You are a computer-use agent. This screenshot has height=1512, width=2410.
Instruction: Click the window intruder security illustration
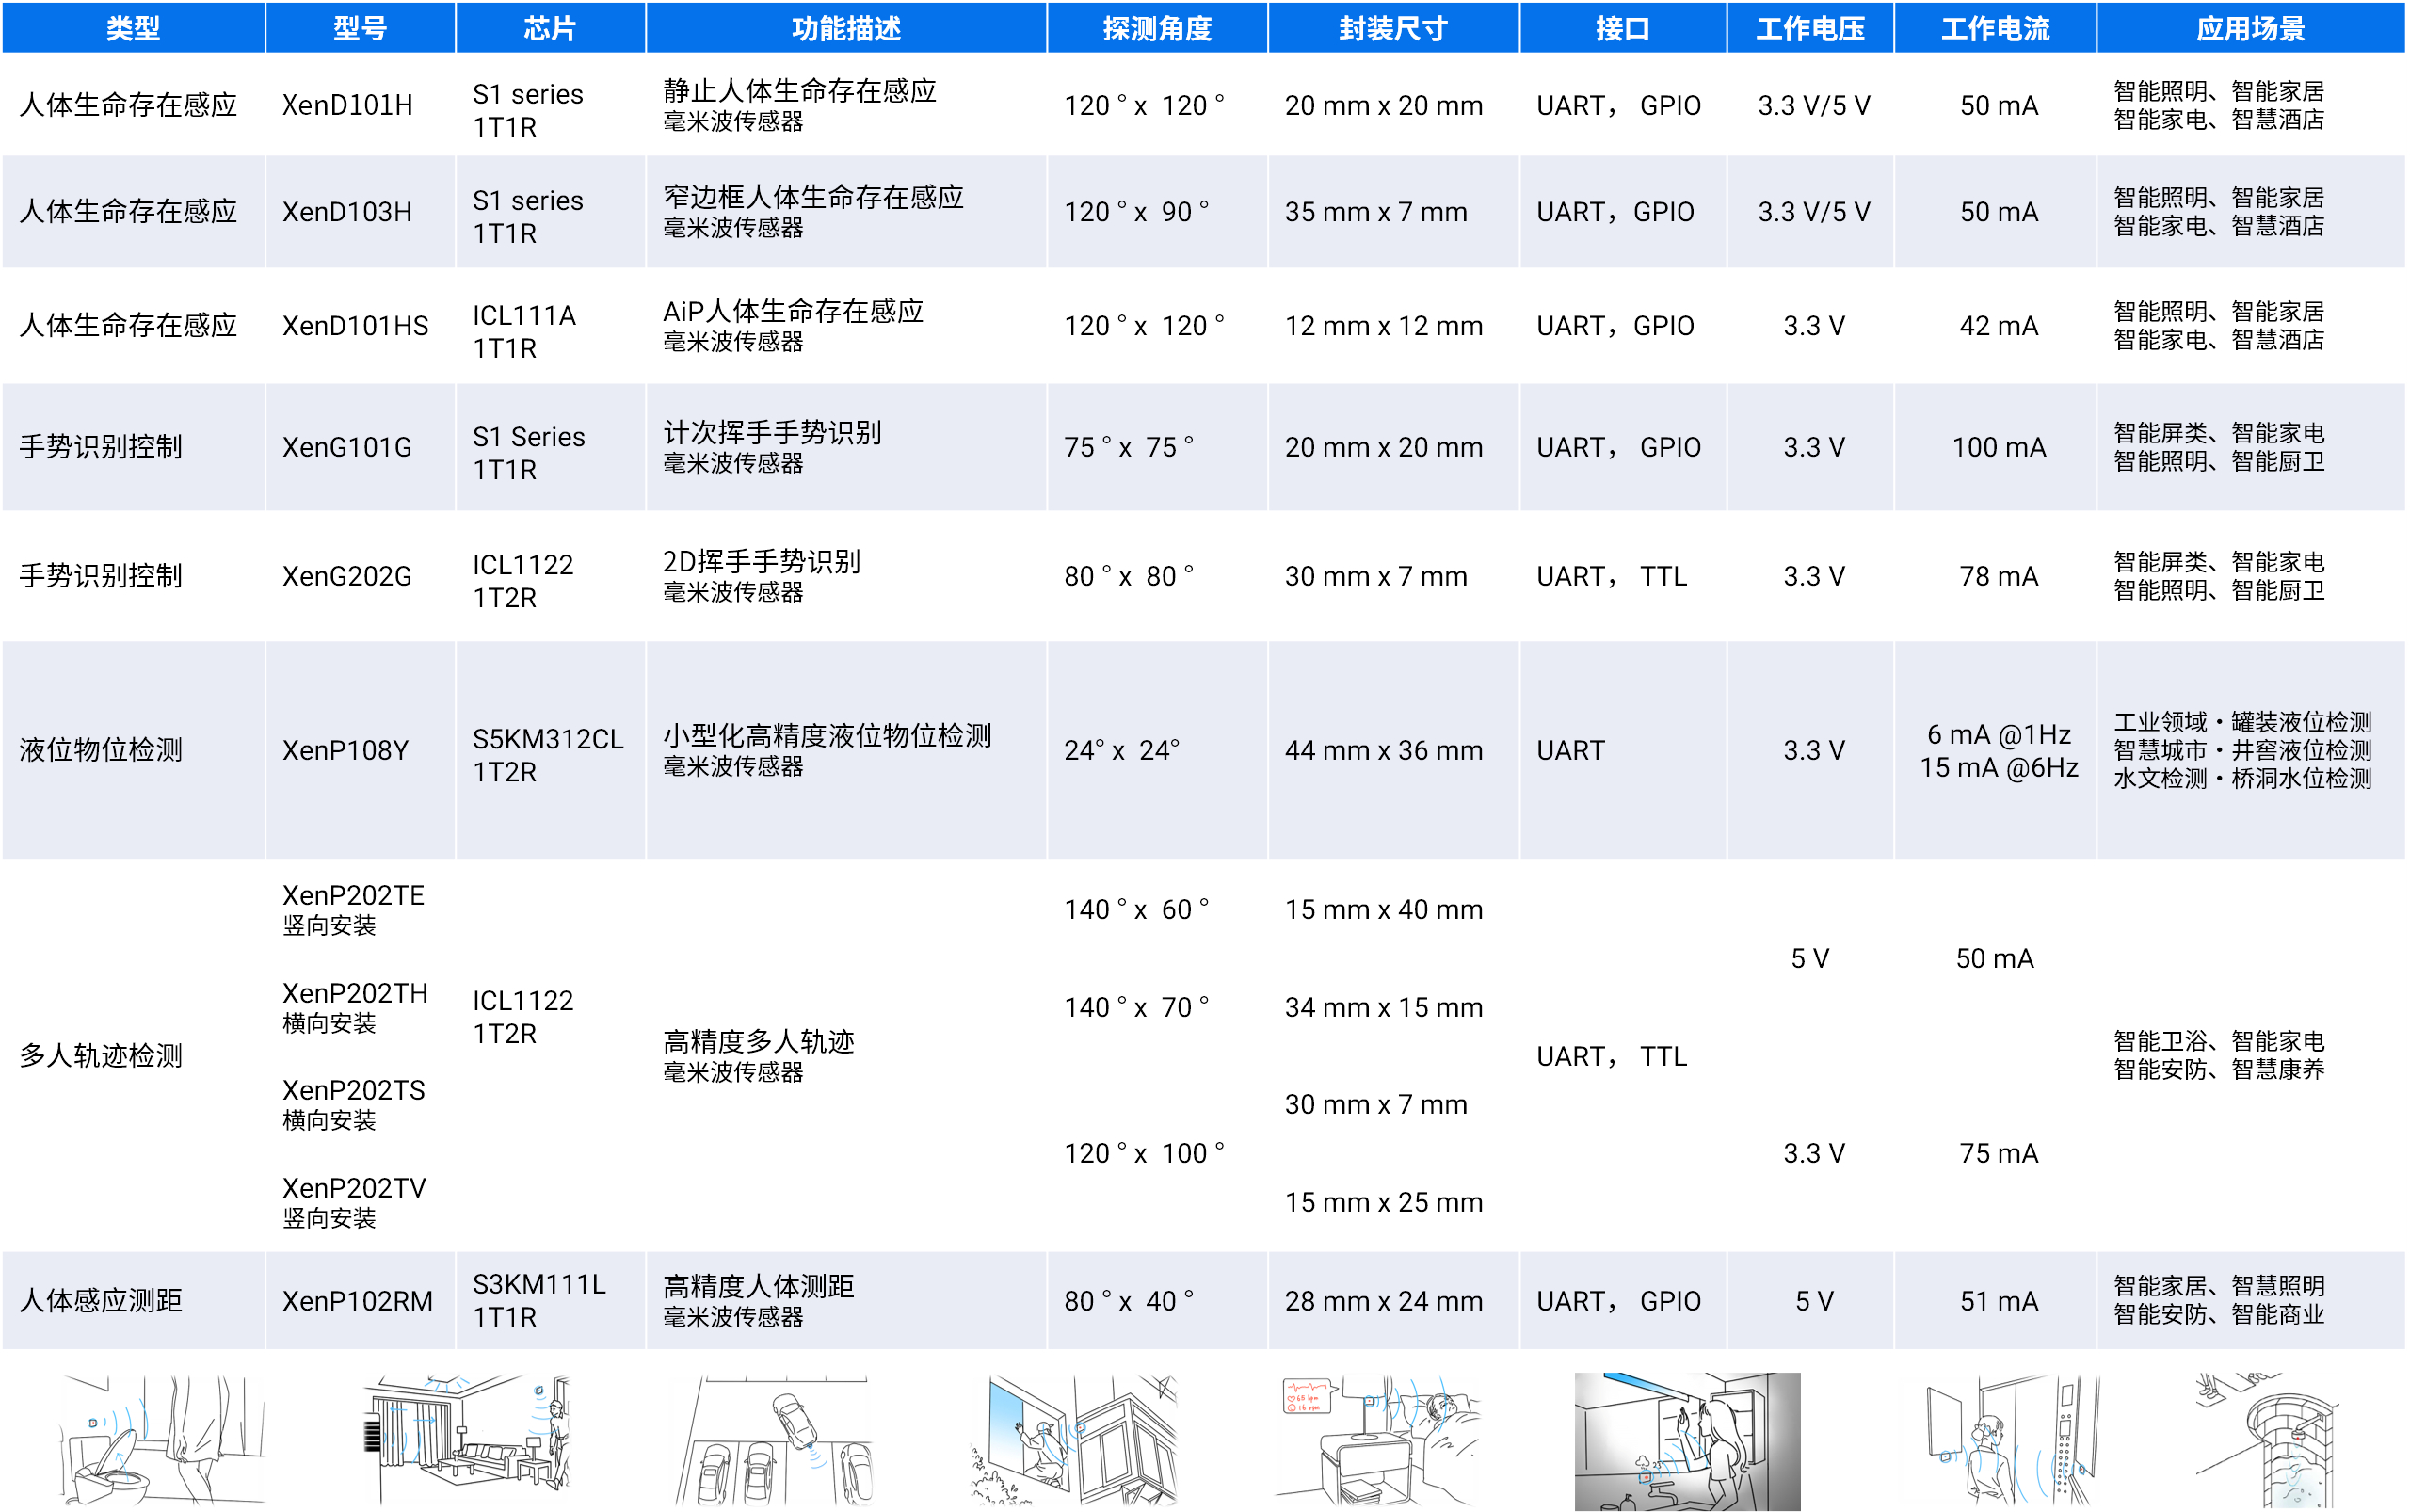1075,1440
